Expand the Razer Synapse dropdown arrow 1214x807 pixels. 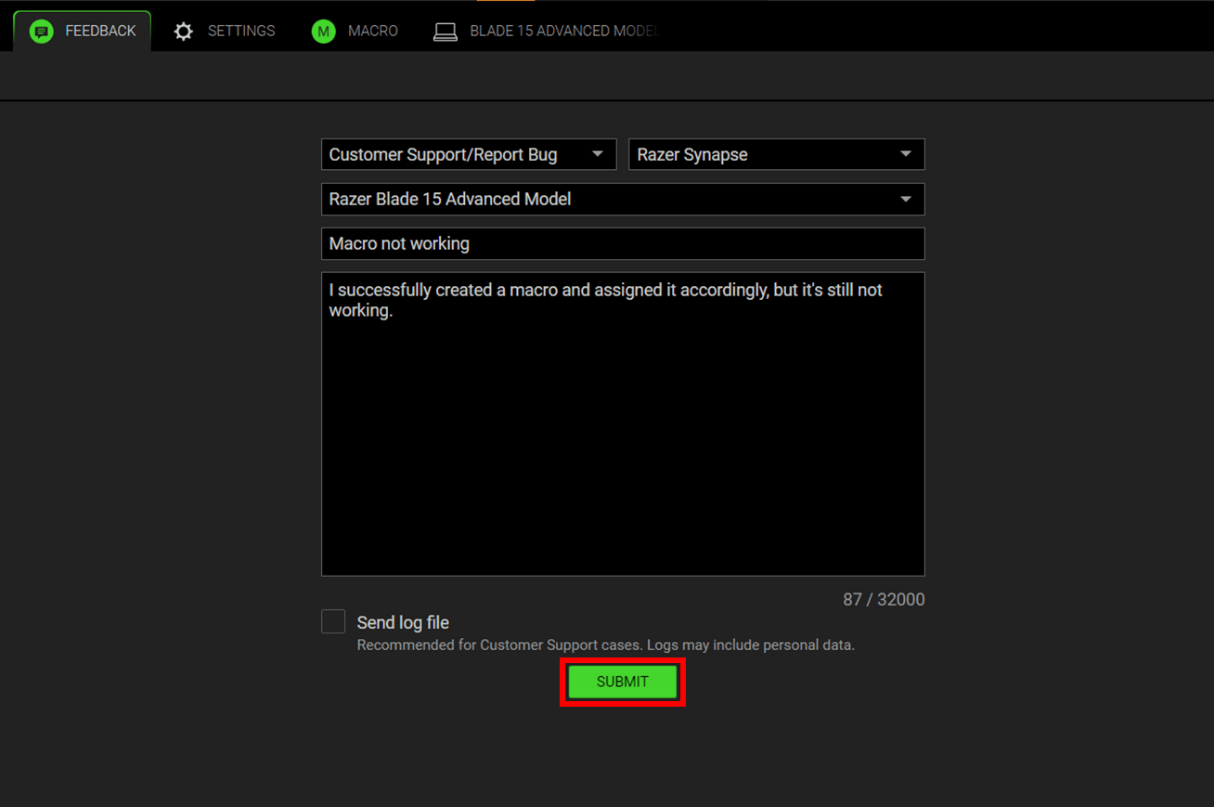click(x=905, y=154)
